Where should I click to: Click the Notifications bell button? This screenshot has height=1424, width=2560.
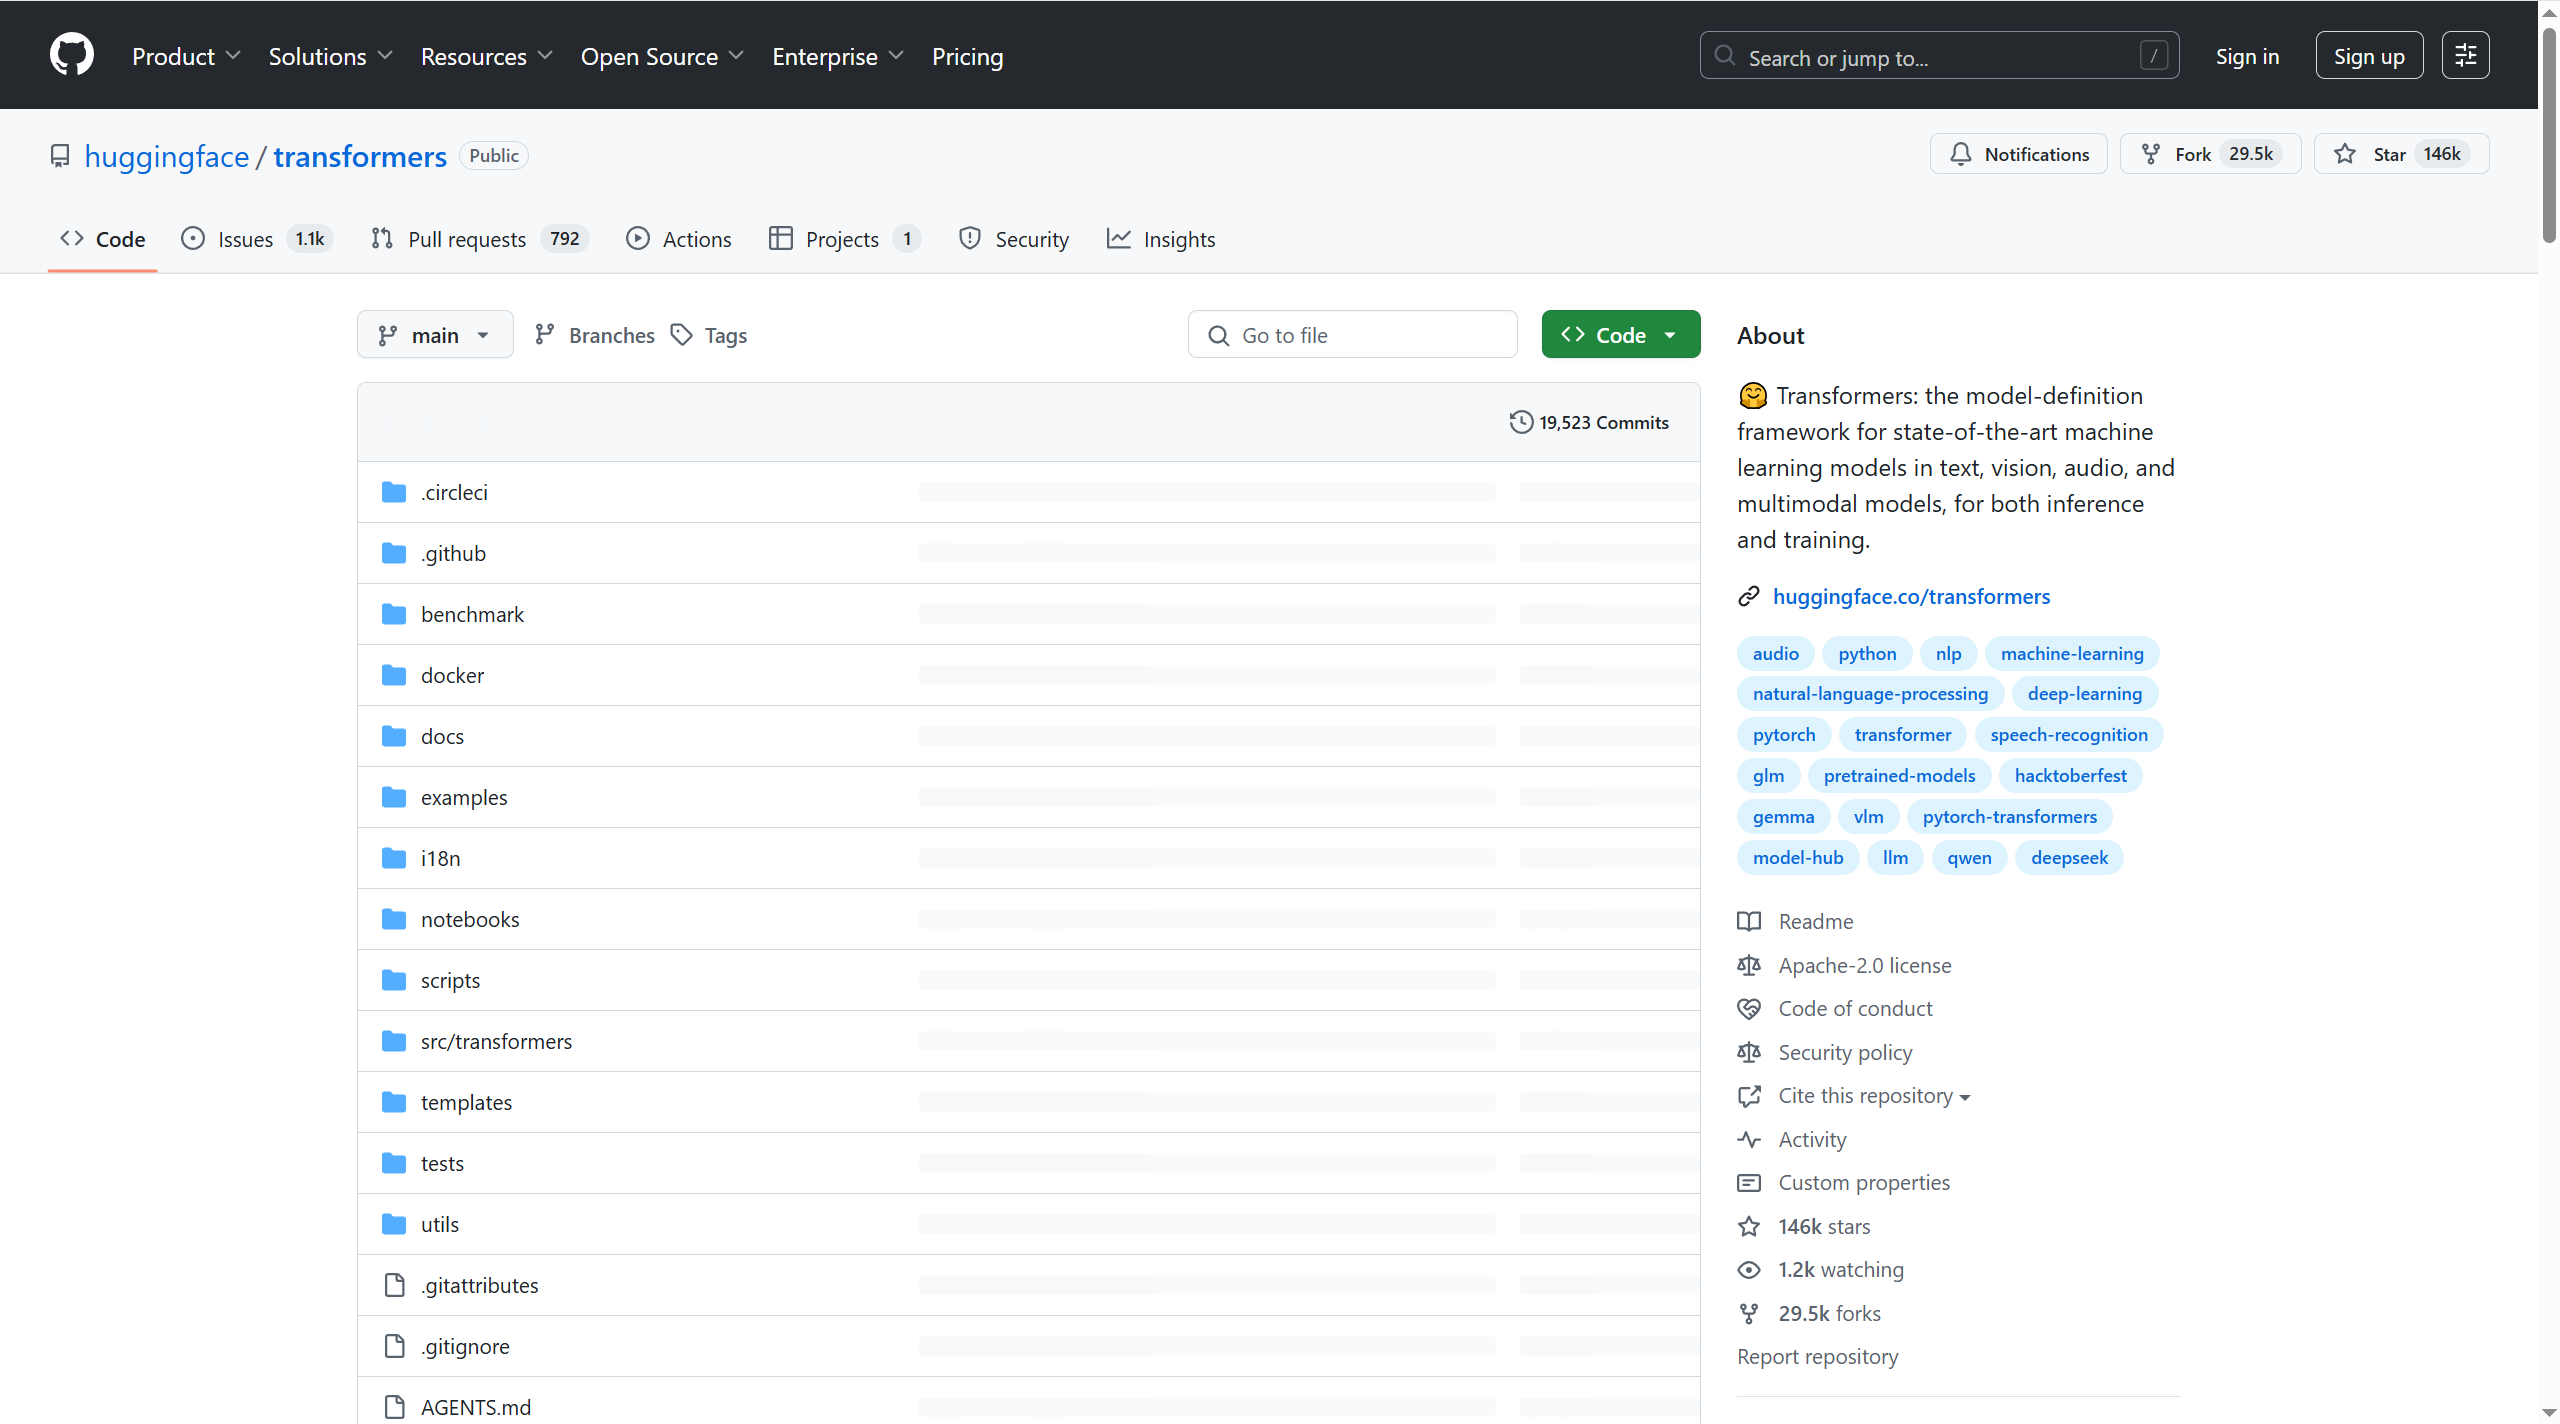[2018, 154]
